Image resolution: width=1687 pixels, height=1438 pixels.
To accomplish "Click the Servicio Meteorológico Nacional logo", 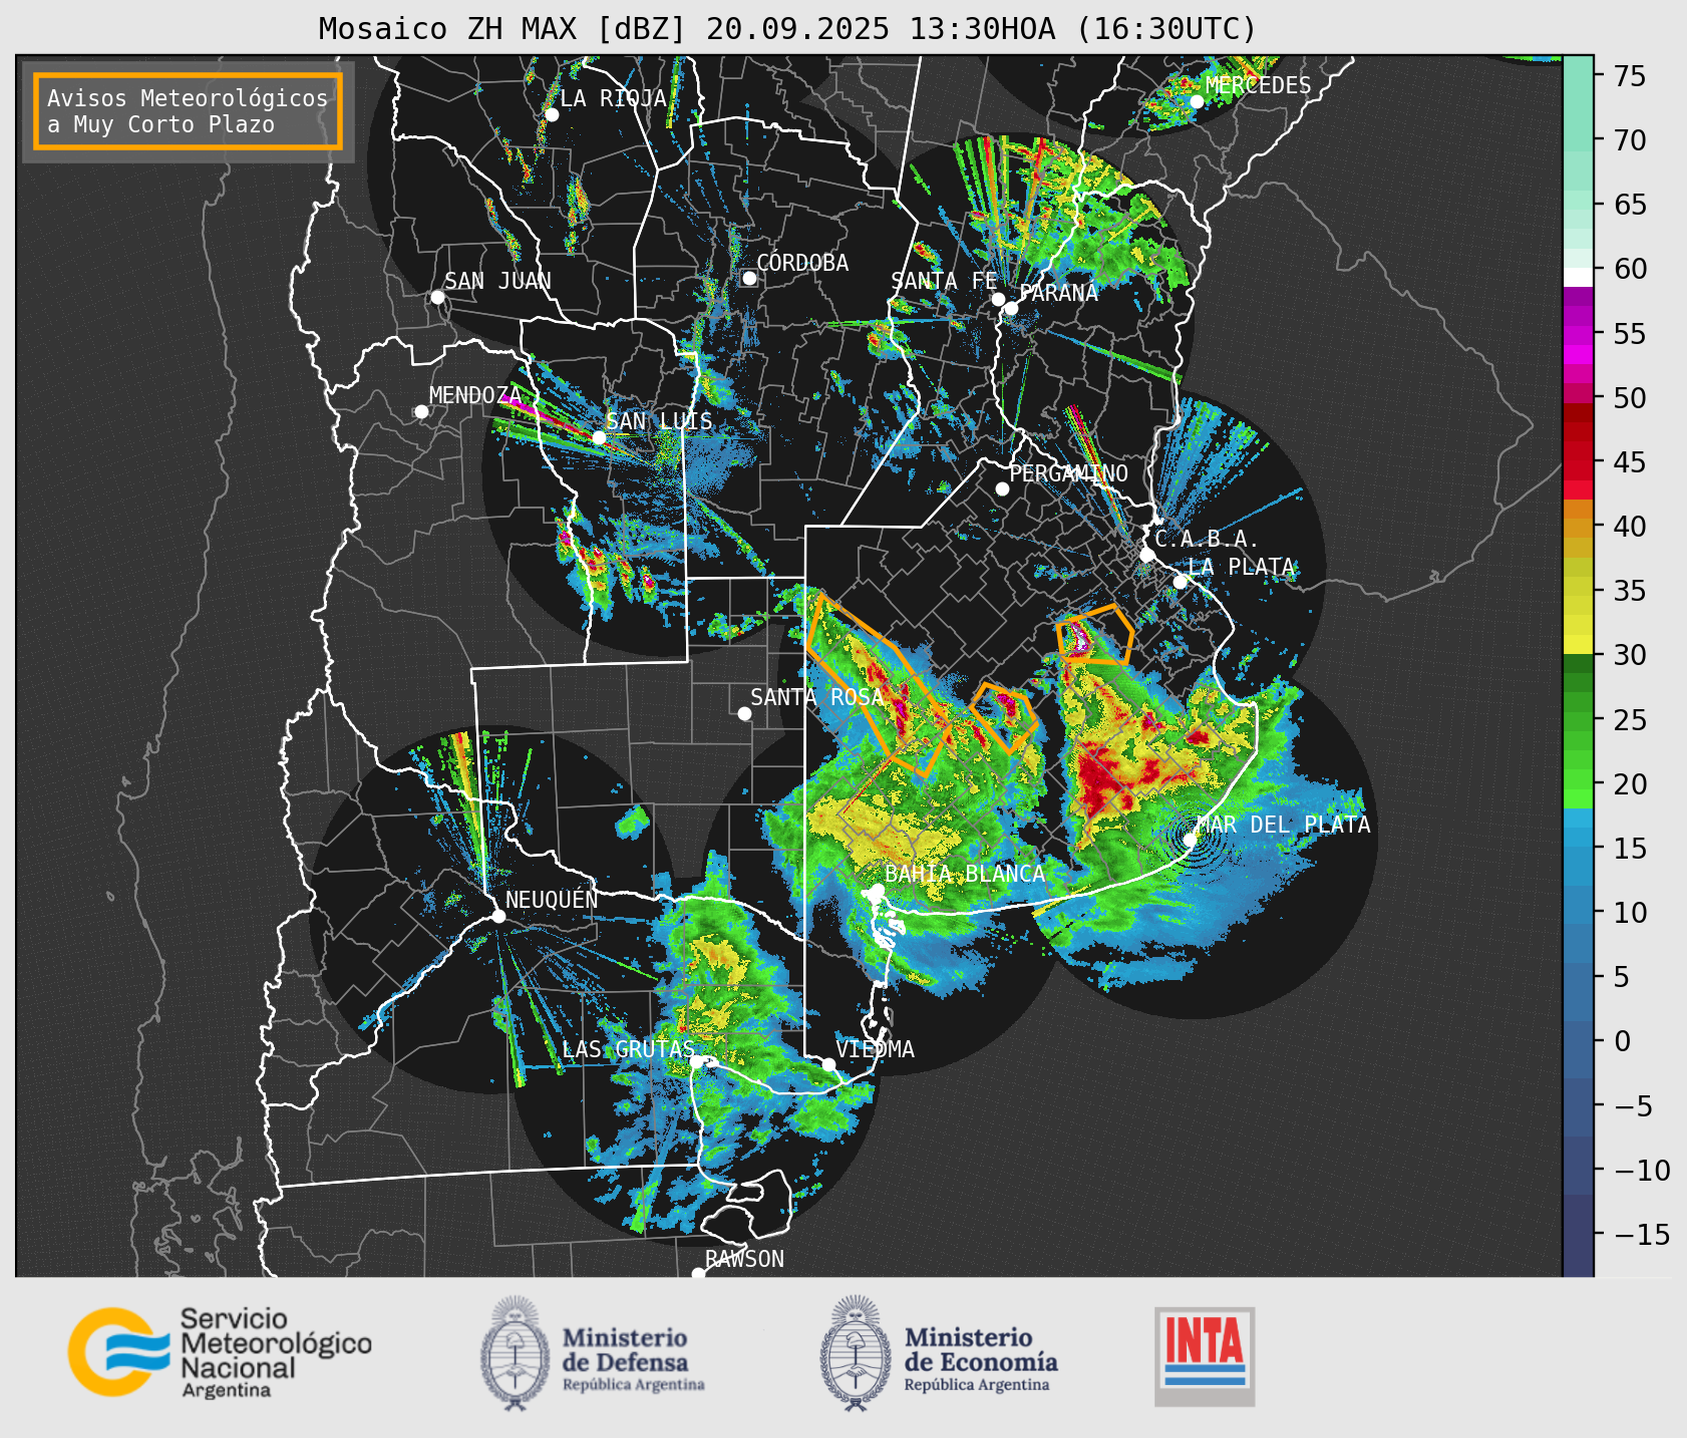I will coord(219,1352).
